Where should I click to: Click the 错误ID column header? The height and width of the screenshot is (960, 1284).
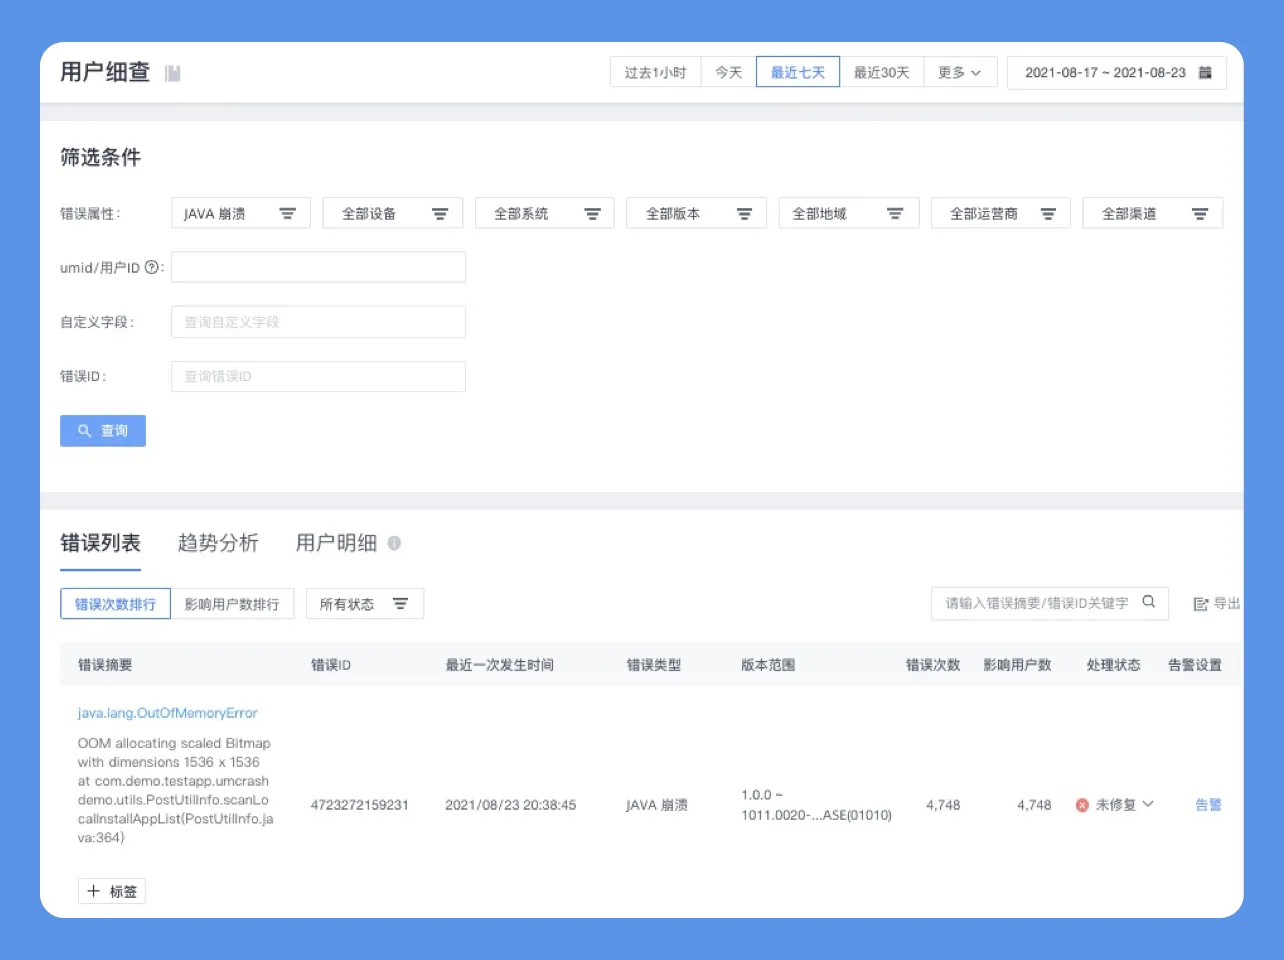(x=331, y=665)
